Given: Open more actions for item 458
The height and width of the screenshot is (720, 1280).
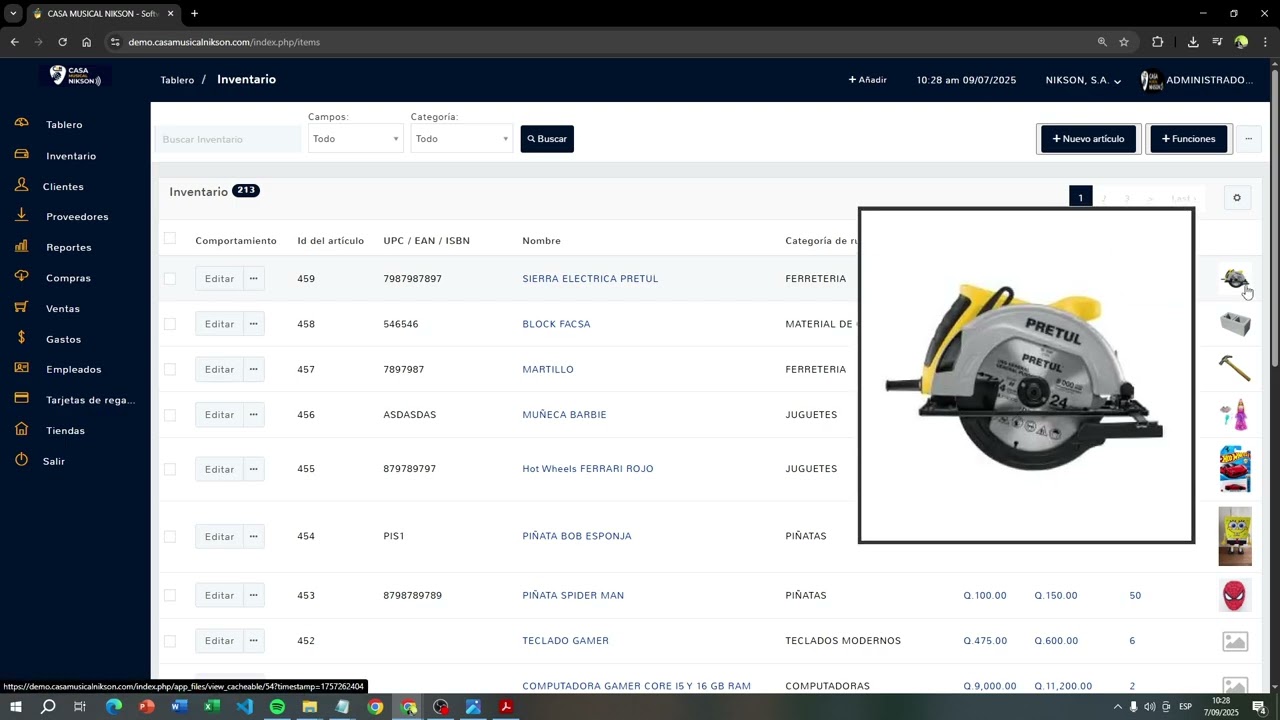Looking at the screenshot, I should pos(254,324).
